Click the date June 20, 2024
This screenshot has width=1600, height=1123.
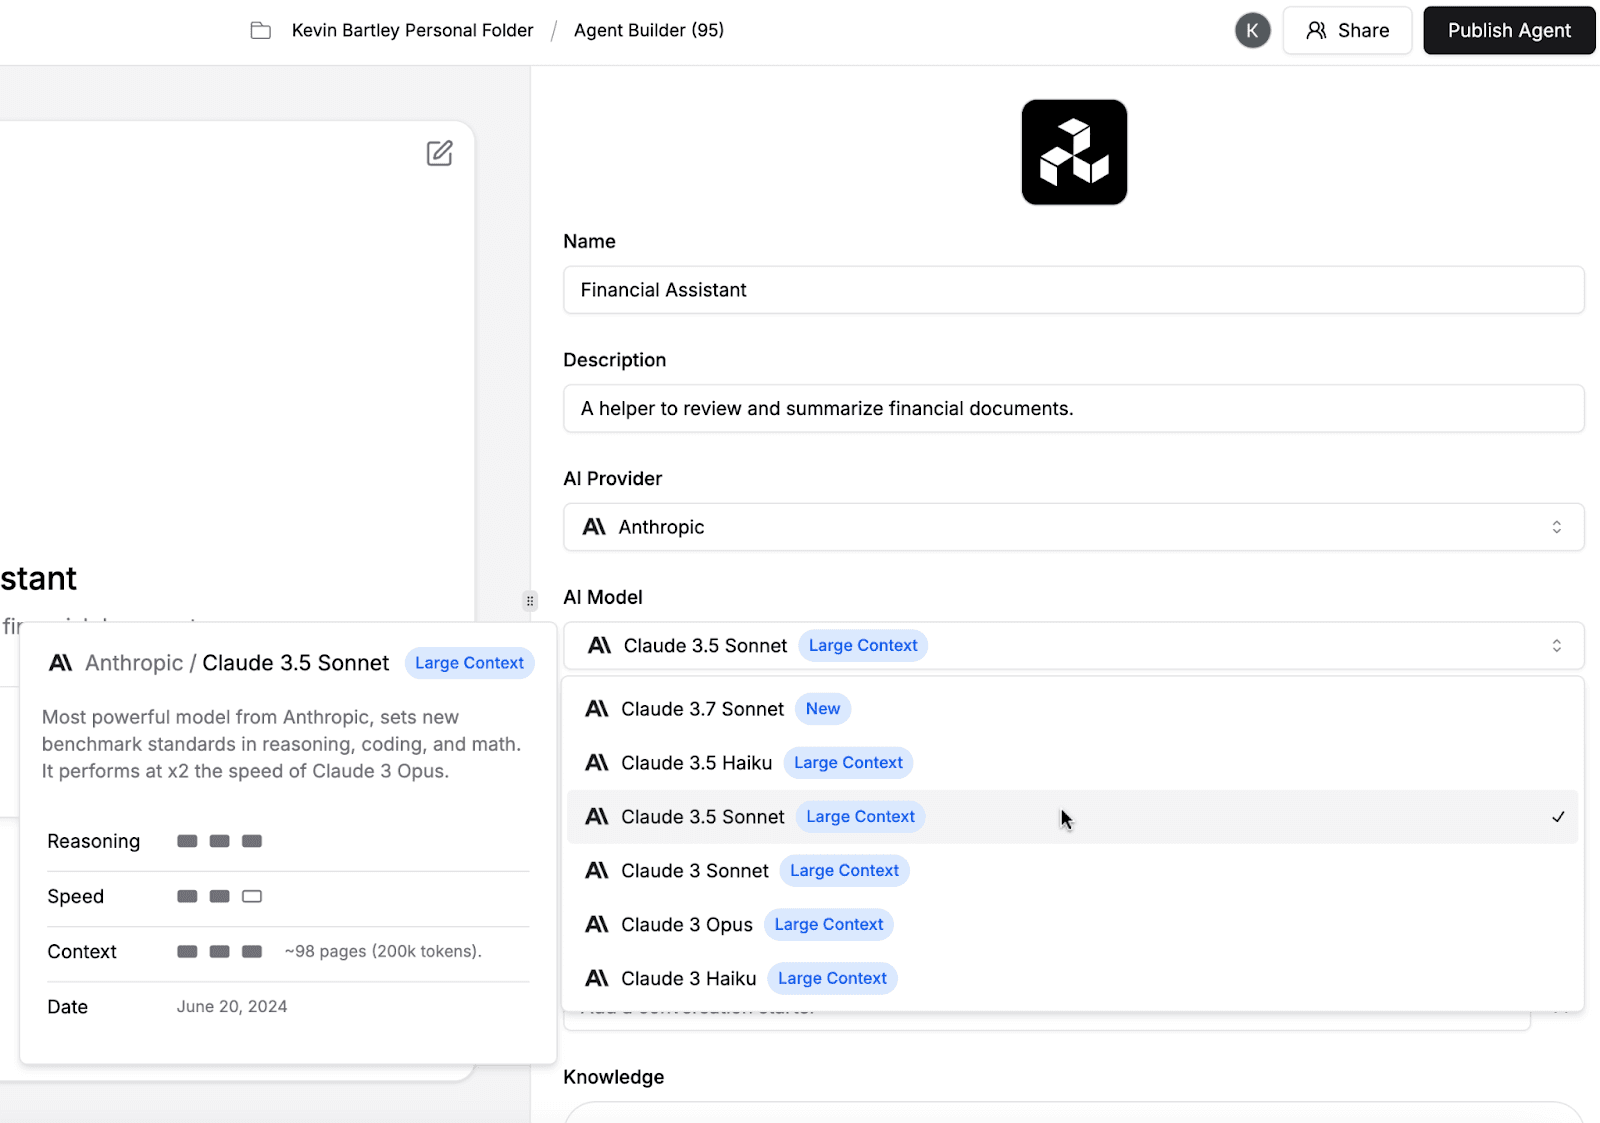[x=232, y=1007]
